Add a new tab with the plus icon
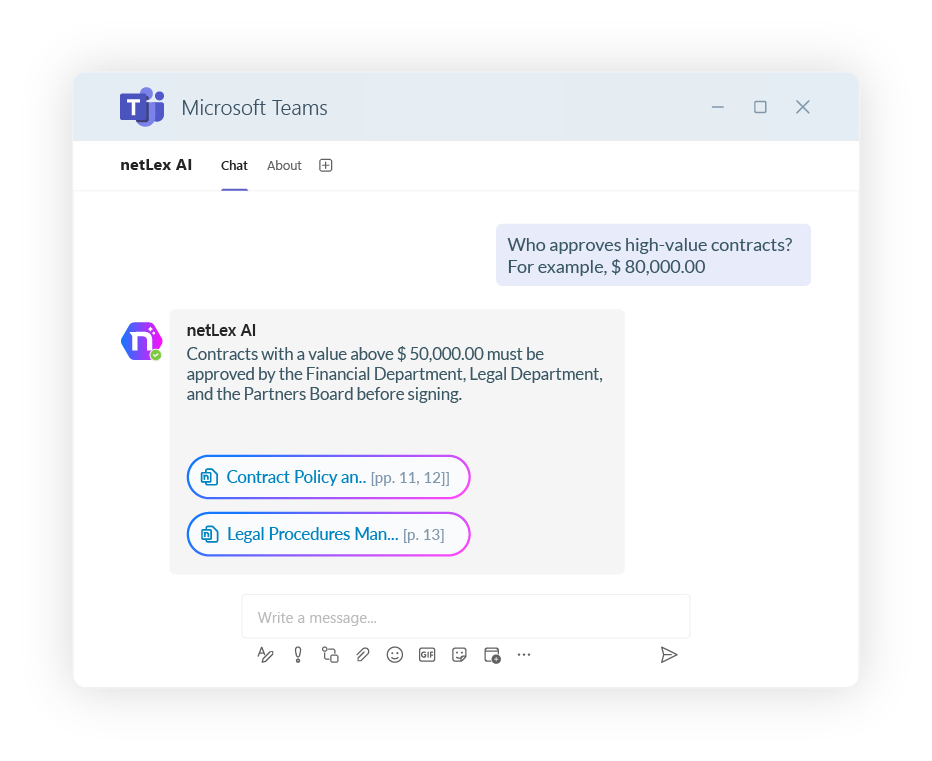 coord(326,165)
